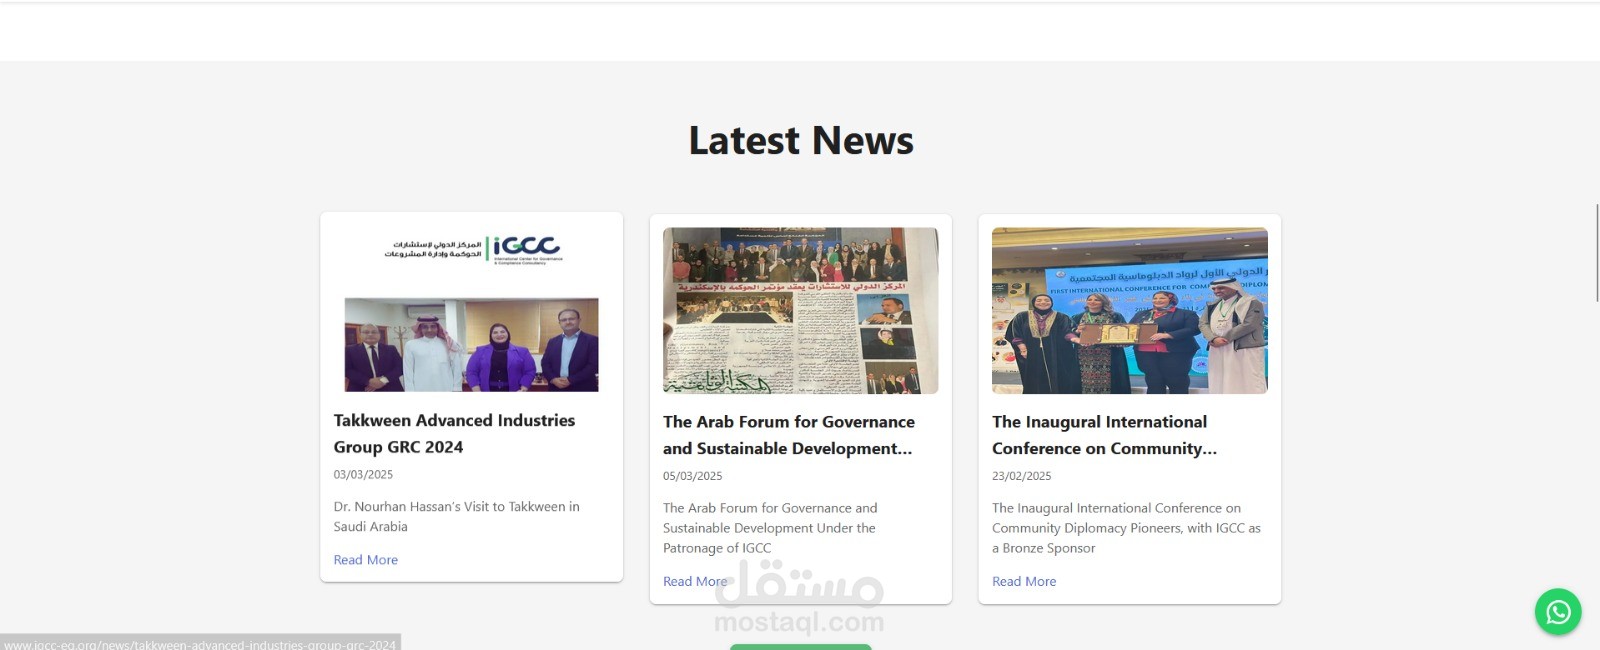Click the date 03/03/2025 on Takkween card
Image resolution: width=1600 pixels, height=650 pixels.
(363, 475)
